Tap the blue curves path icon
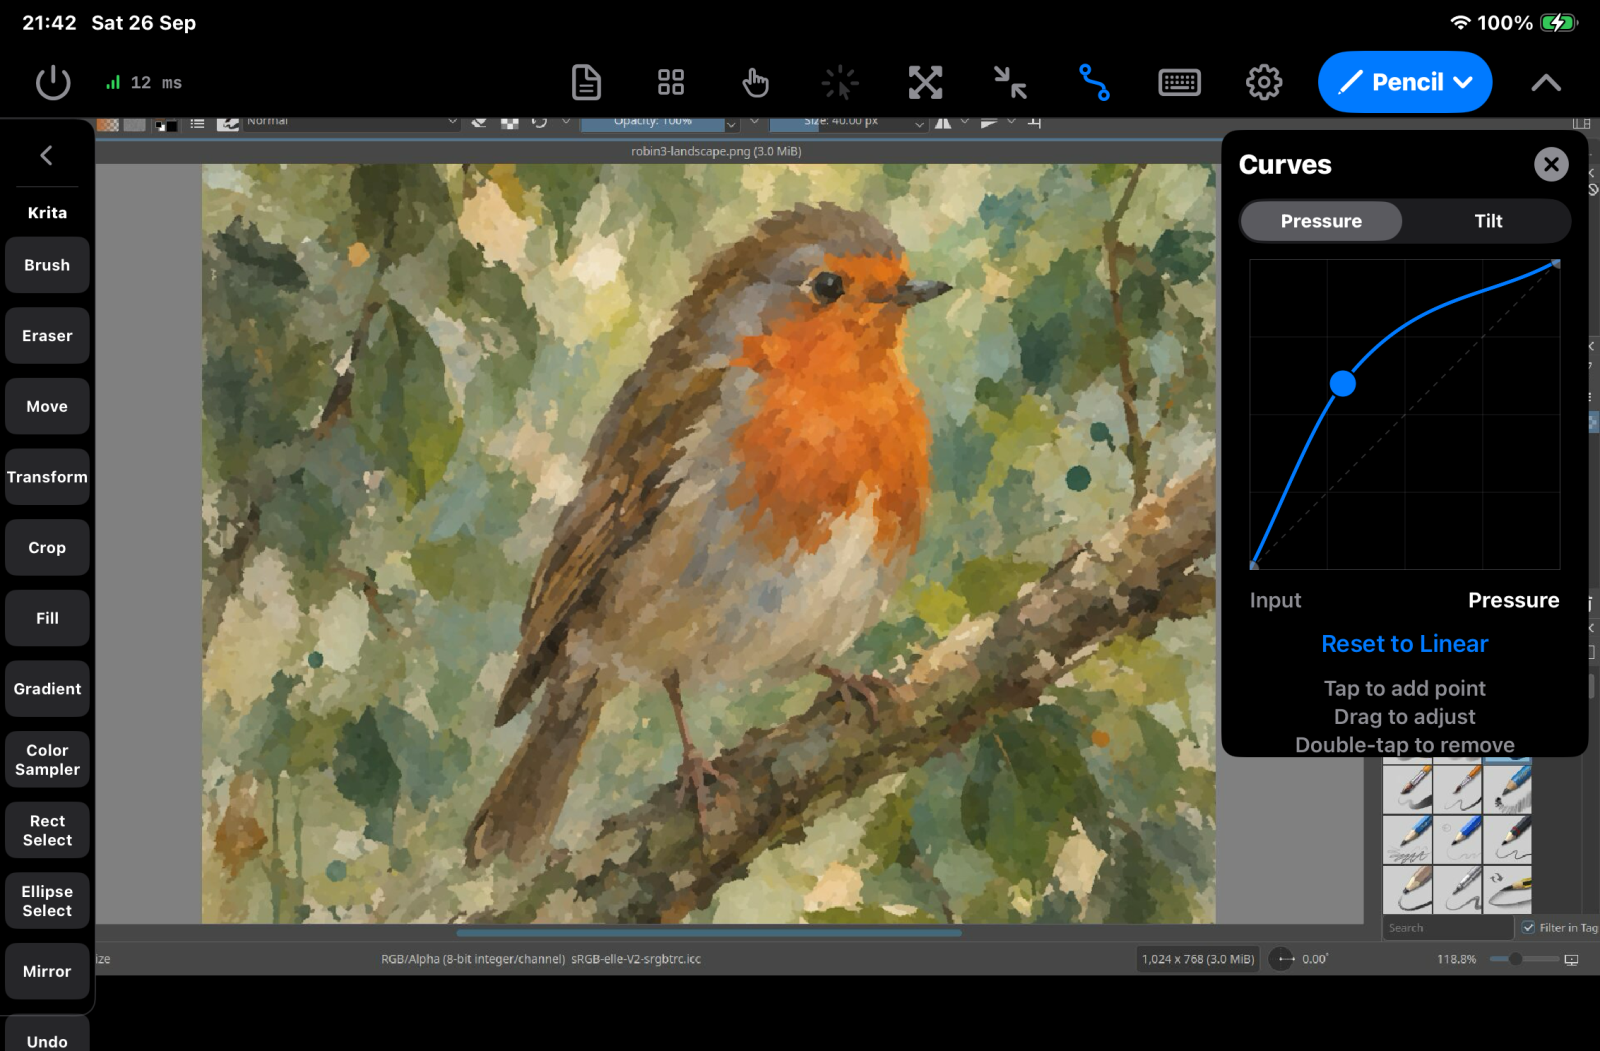Viewport: 1600px width, 1051px height. (x=1094, y=83)
